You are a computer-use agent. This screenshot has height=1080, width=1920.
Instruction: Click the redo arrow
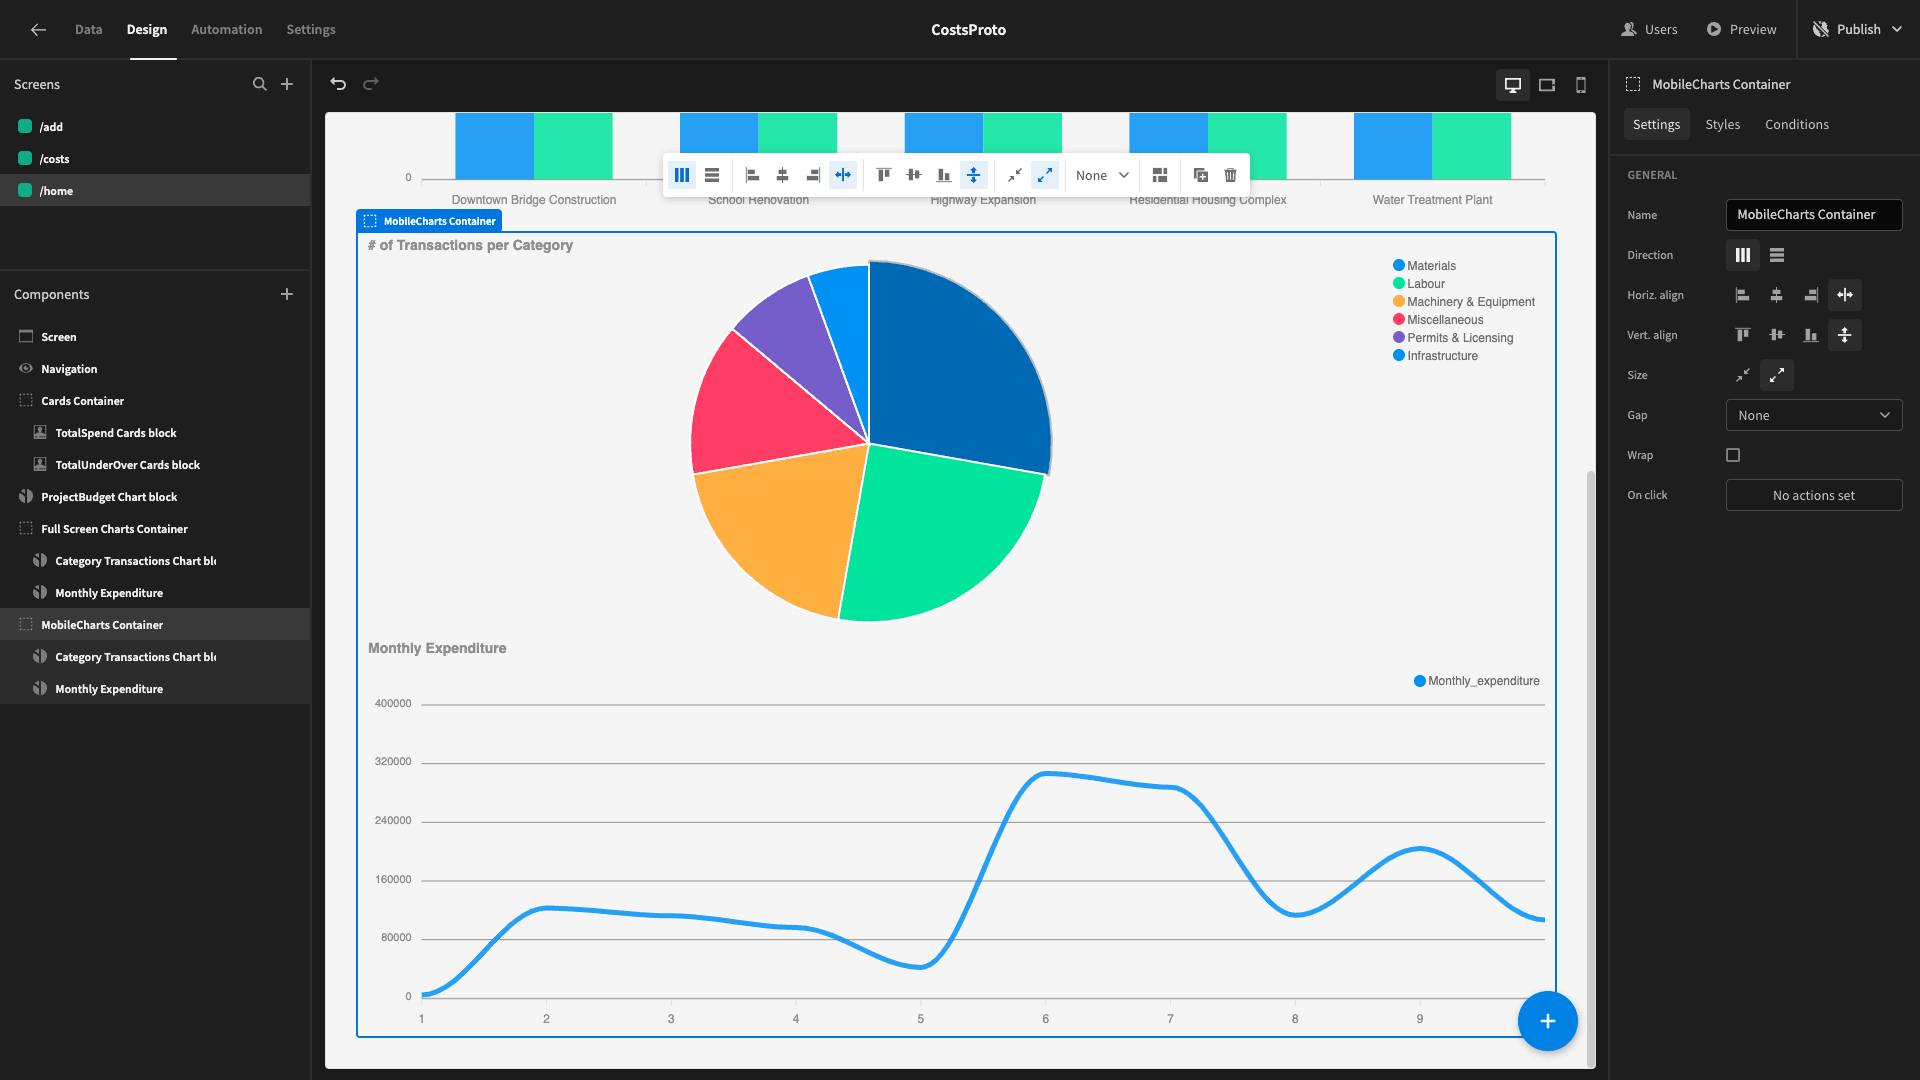click(371, 84)
